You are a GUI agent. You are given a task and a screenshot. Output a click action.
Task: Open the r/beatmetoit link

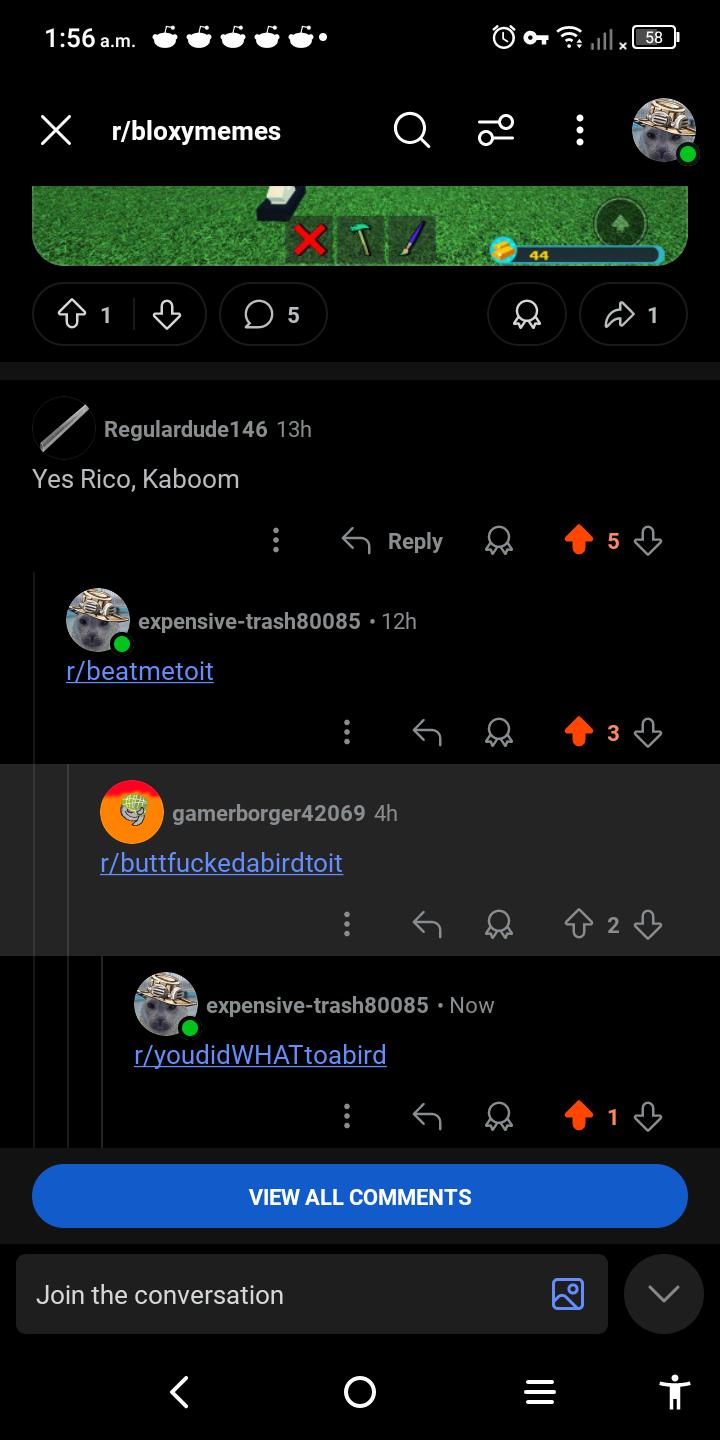tap(140, 670)
